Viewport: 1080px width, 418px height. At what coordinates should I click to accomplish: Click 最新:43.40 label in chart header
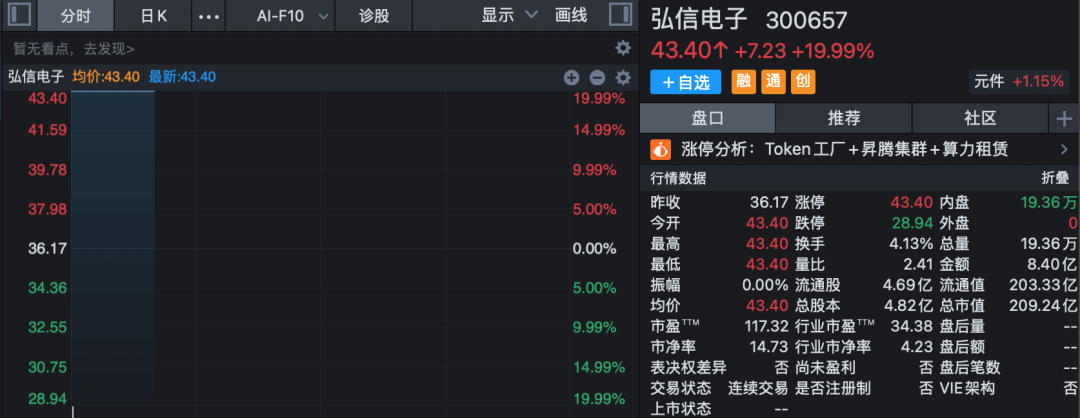coord(182,77)
